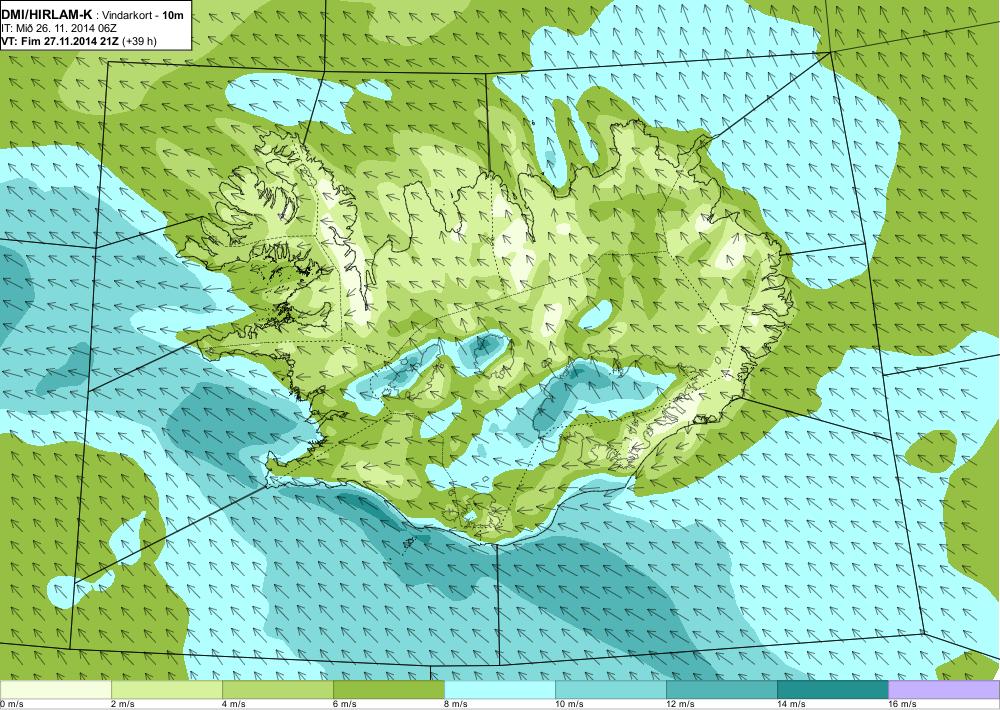
Task: Click the light cyan 8–10 m/s legend swatch
Action: click(x=499, y=690)
